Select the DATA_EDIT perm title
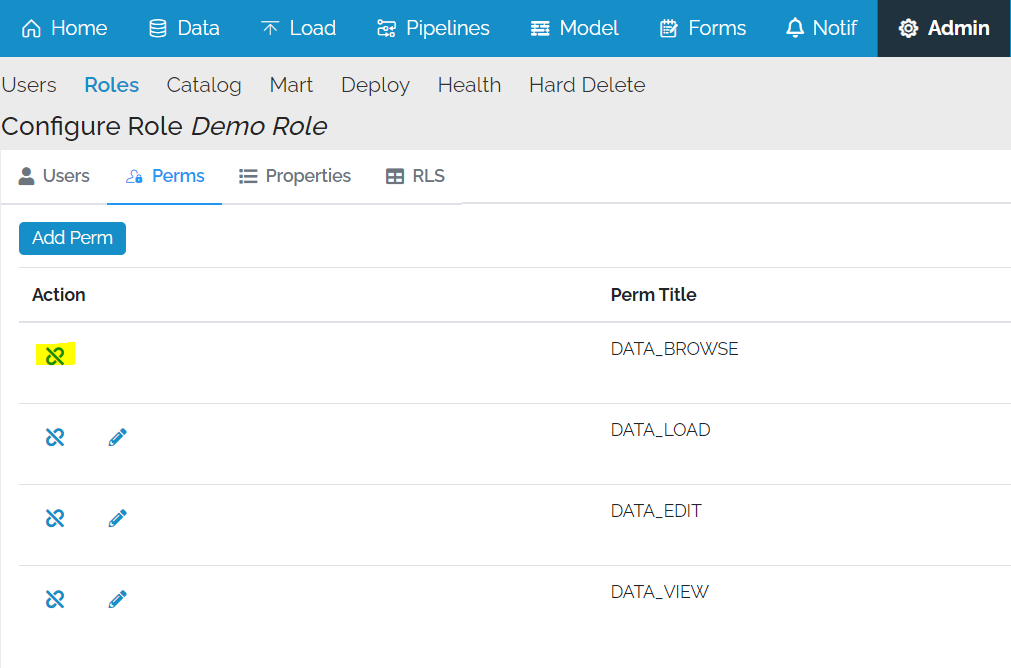 point(656,511)
